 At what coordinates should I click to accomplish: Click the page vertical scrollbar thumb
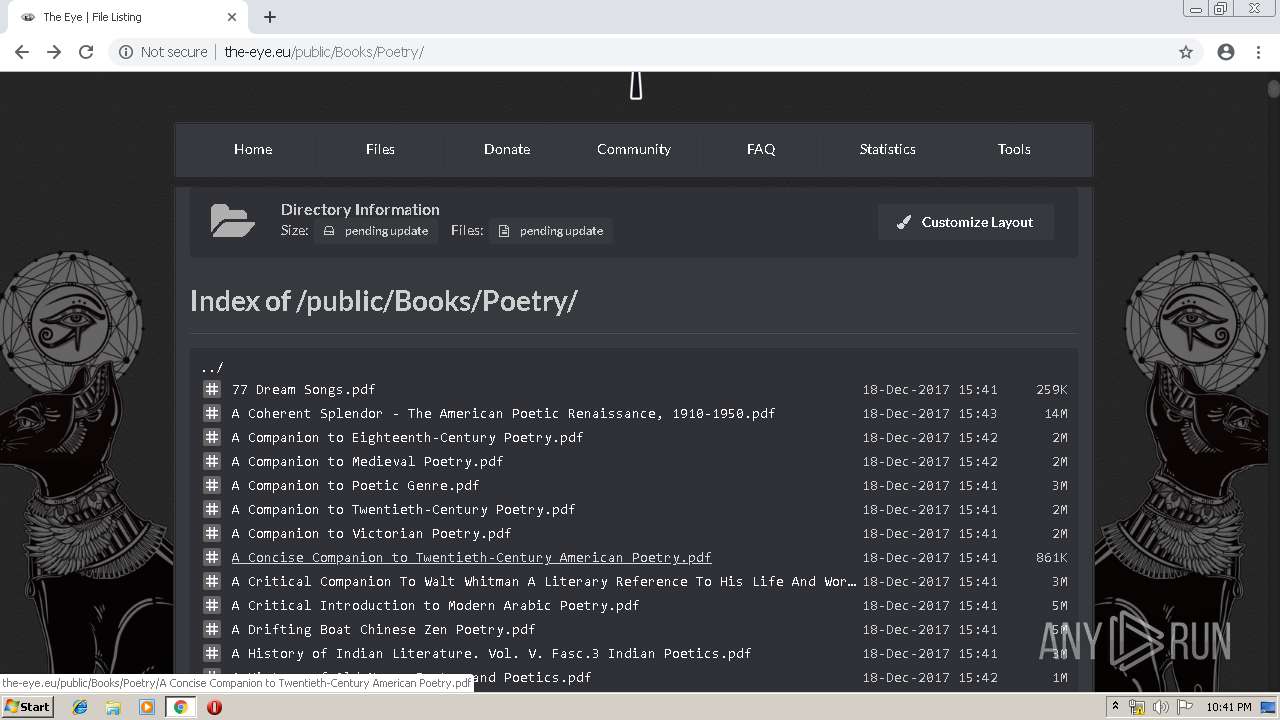(x=1274, y=89)
